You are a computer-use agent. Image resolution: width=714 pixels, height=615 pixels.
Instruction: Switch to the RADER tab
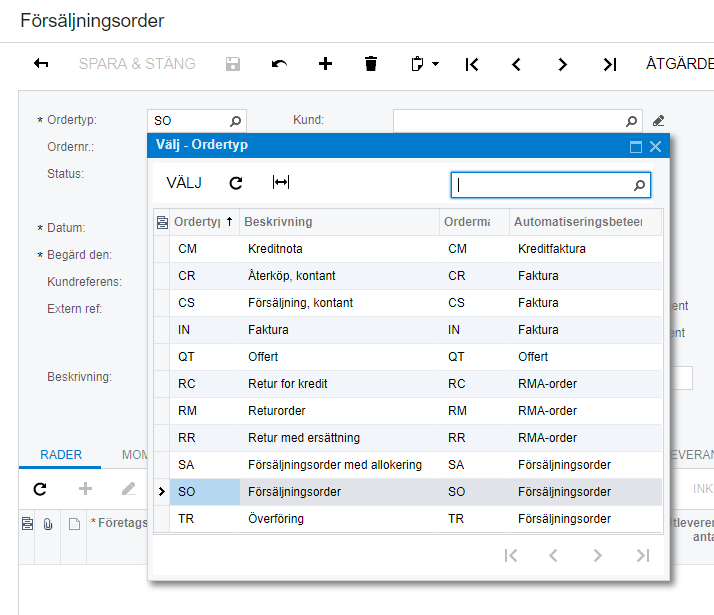[x=60, y=454]
